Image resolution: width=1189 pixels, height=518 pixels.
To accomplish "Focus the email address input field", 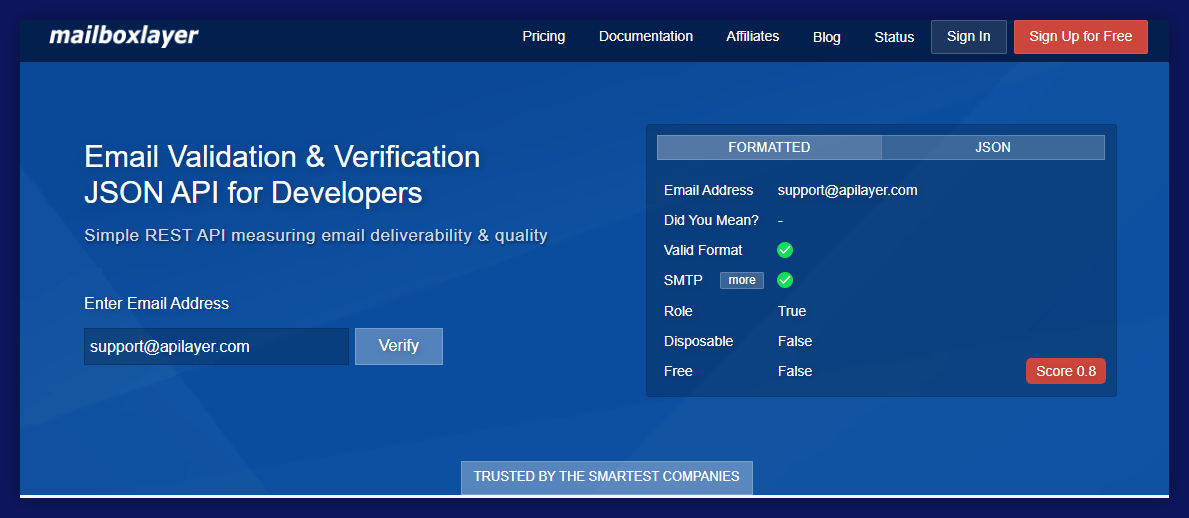I will (216, 347).
